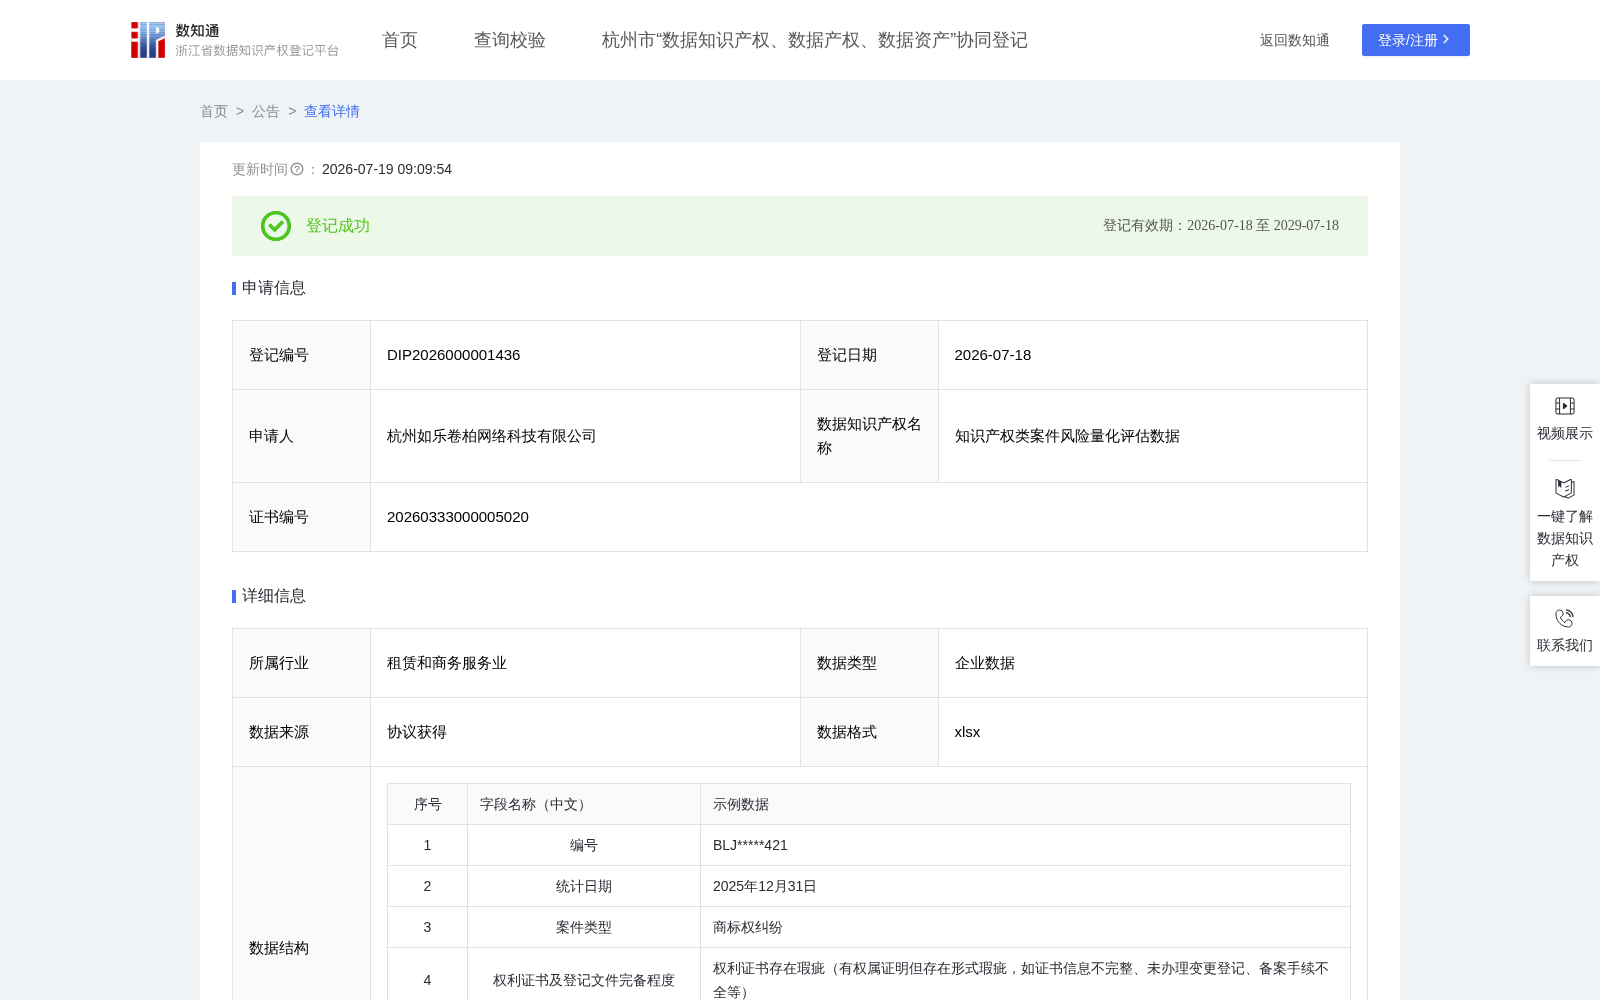
Task: Select the 登记日期 label cell
Action: click(x=869, y=355)
